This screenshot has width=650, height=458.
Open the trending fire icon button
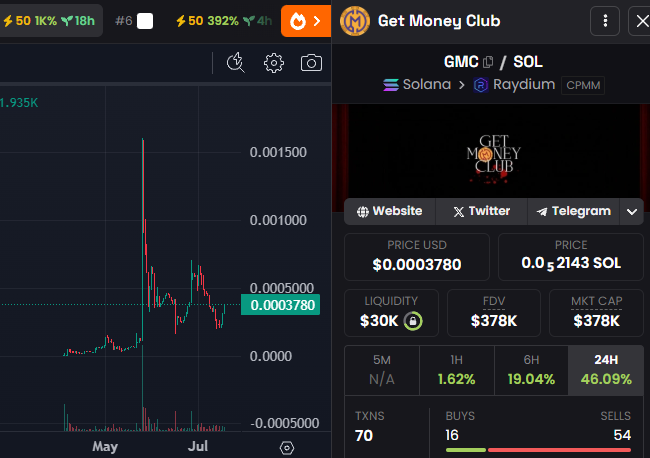click(x=306, y=21)
